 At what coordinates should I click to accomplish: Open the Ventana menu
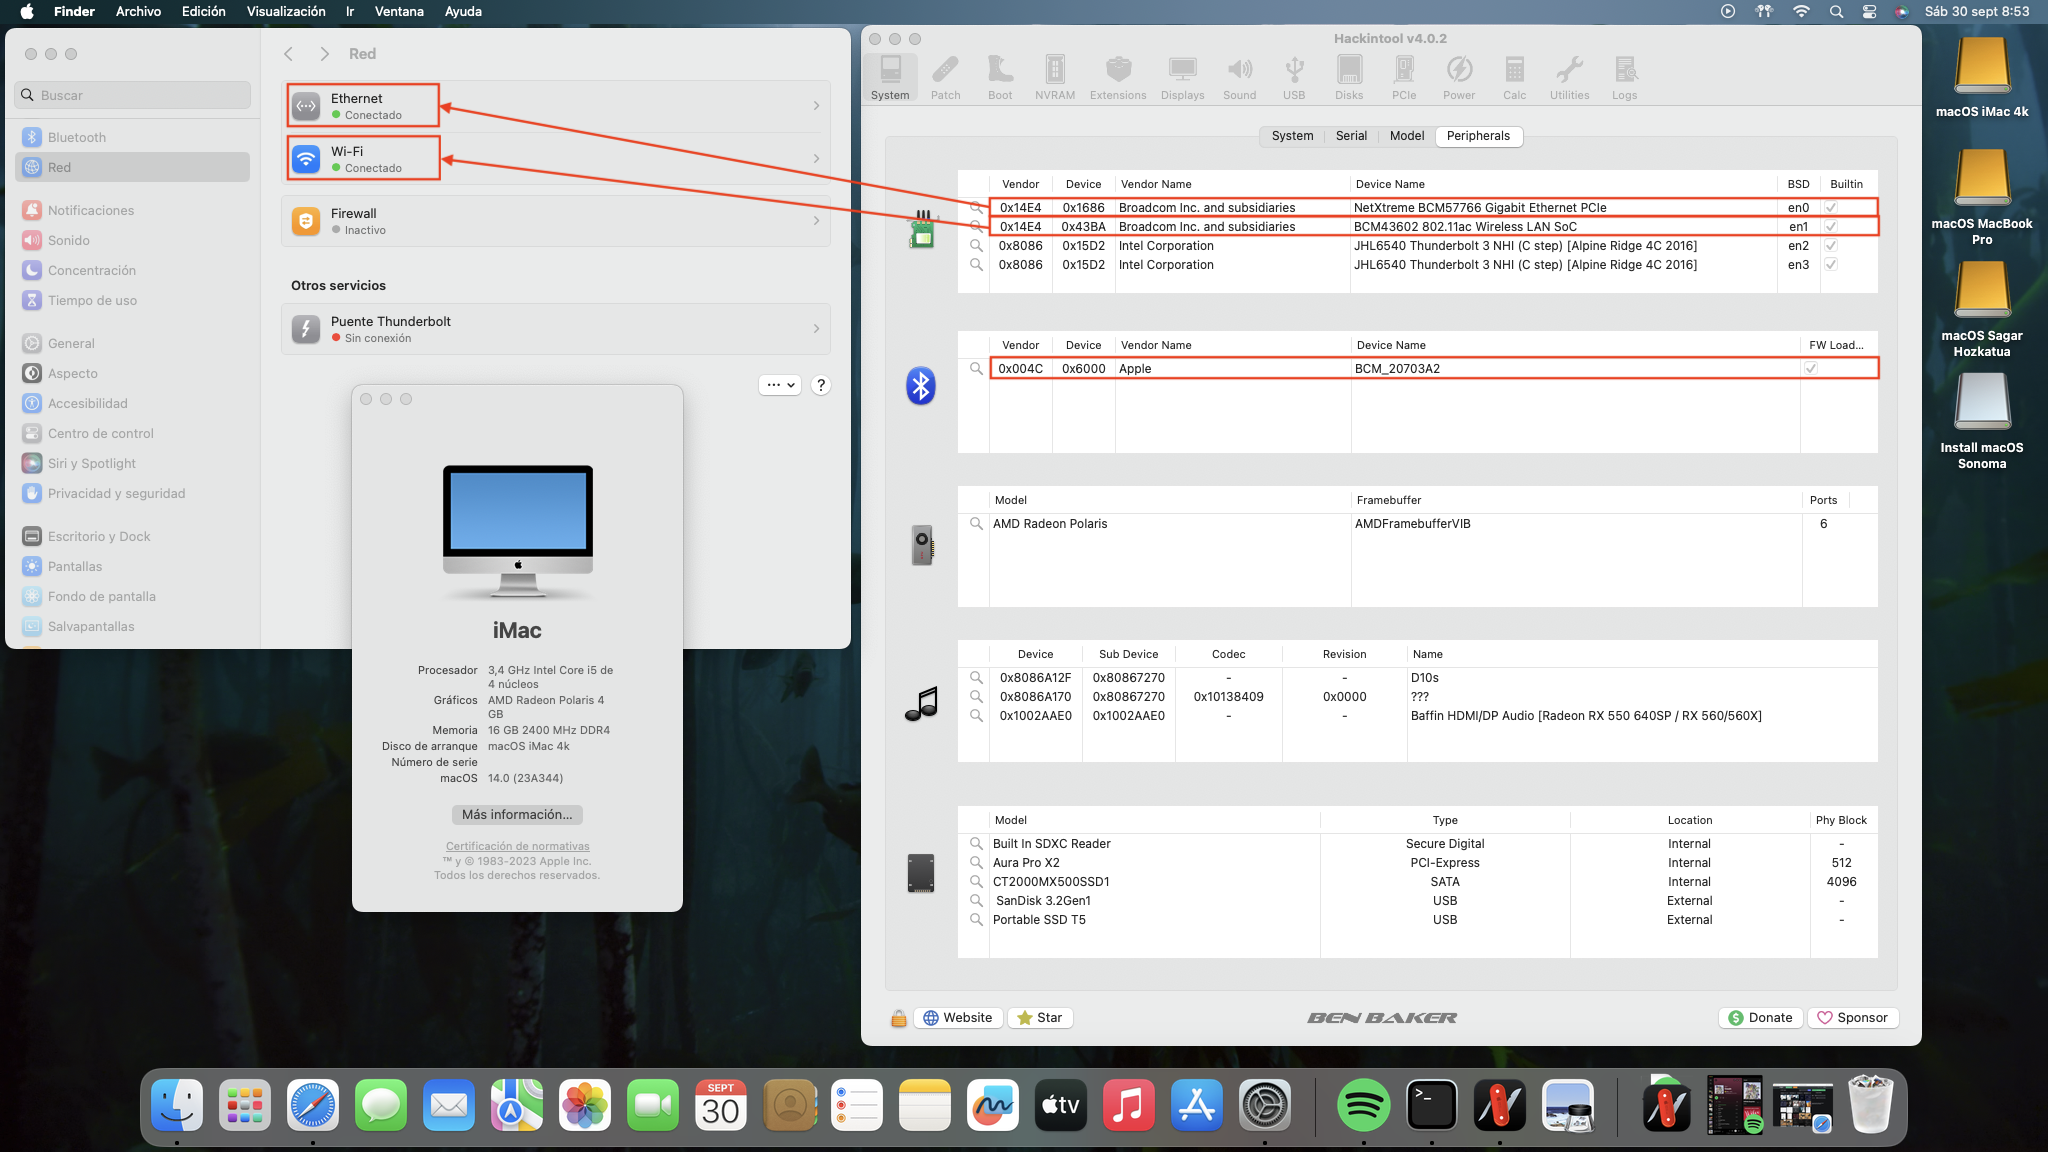tap(399, 12)
